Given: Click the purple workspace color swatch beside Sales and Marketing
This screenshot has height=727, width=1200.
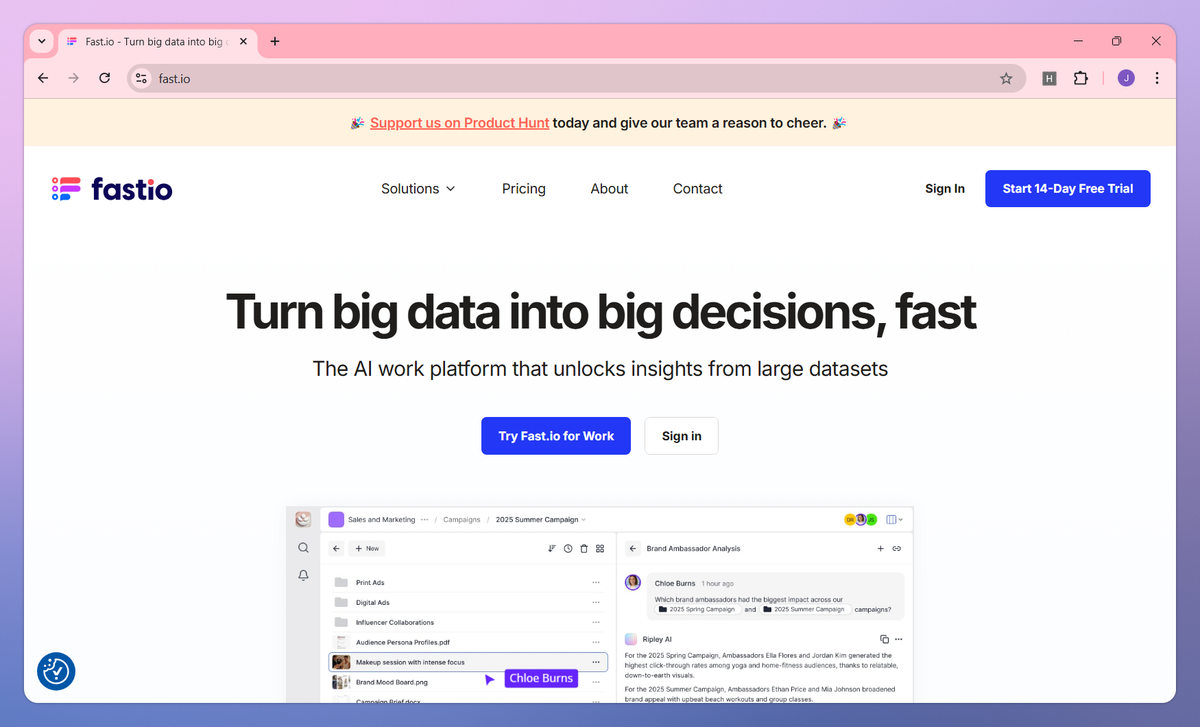Looking at the screenshot, I should pyautogui.click(x=336, y=520).
